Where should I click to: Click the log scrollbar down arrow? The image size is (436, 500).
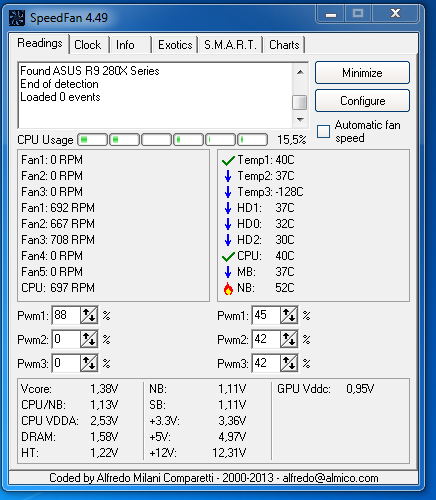pos(300,119)
